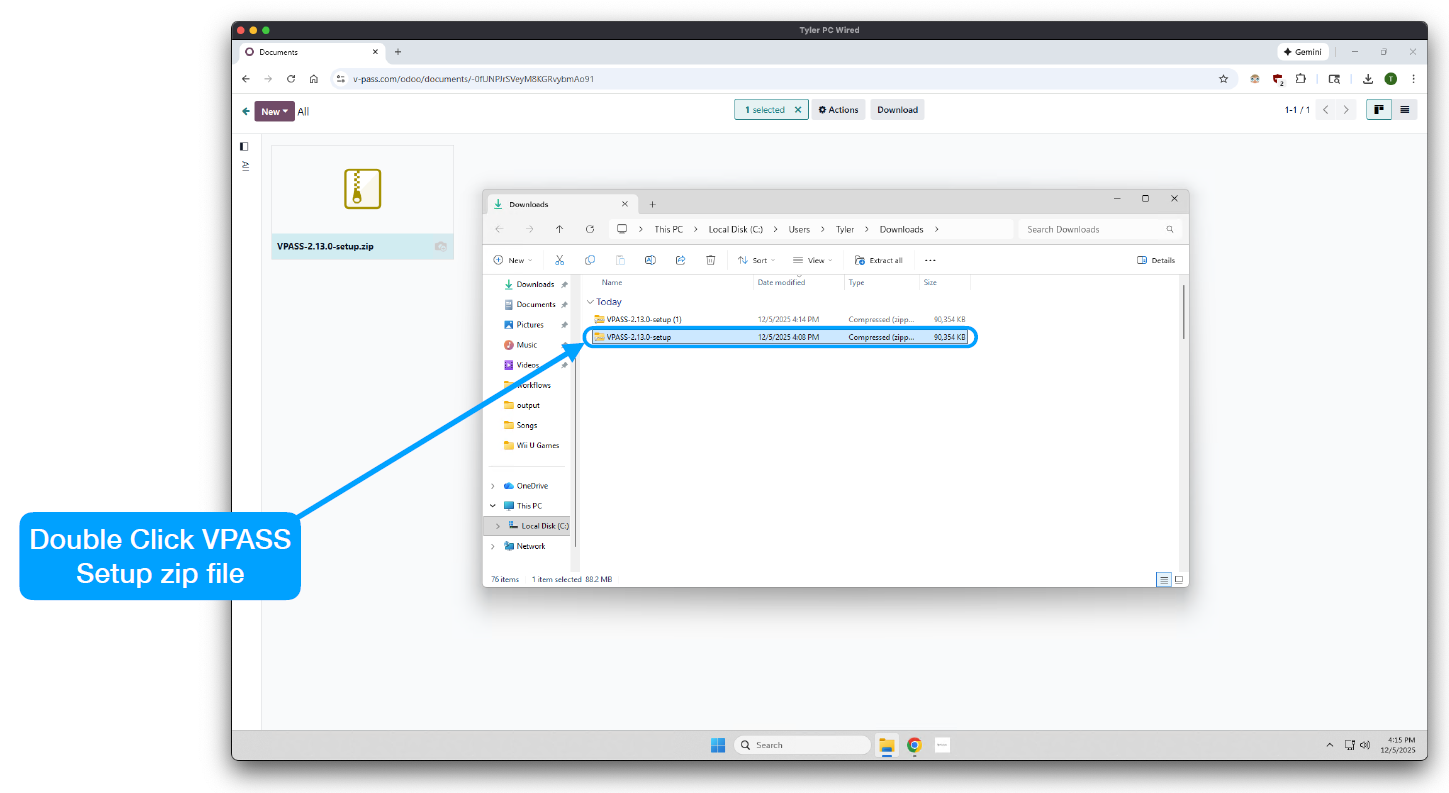Click the Extract all button

coord(879,260)
